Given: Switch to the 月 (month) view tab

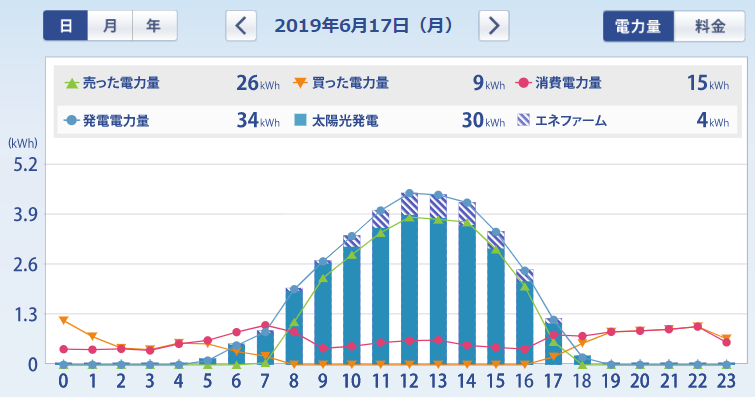Looking at the screenshot, I should 110,26.
